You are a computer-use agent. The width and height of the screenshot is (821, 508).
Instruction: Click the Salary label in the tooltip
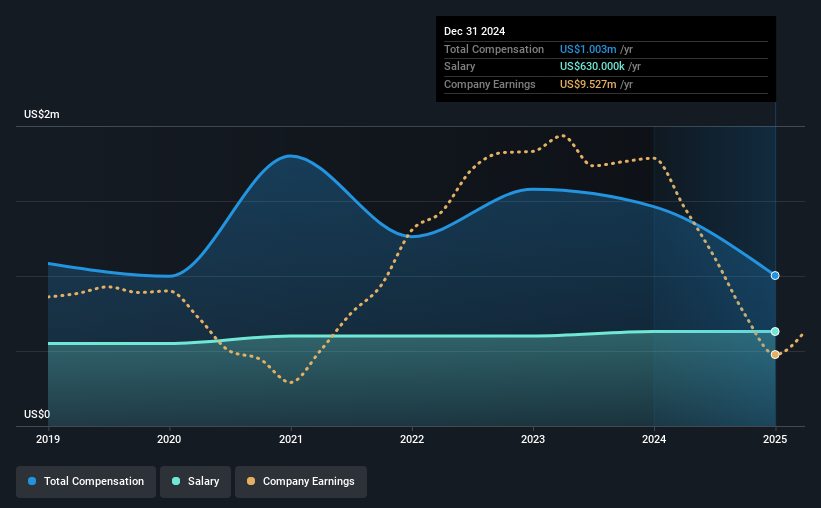click(x=460, y=67)
